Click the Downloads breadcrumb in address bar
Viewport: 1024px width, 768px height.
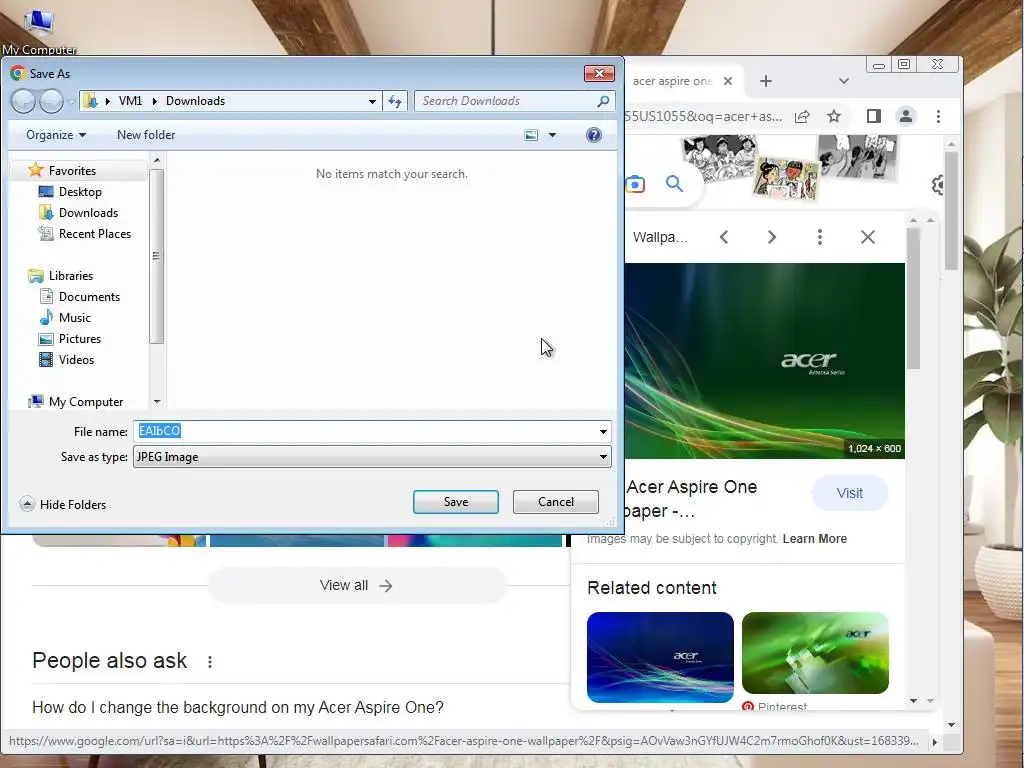point(195,101)
